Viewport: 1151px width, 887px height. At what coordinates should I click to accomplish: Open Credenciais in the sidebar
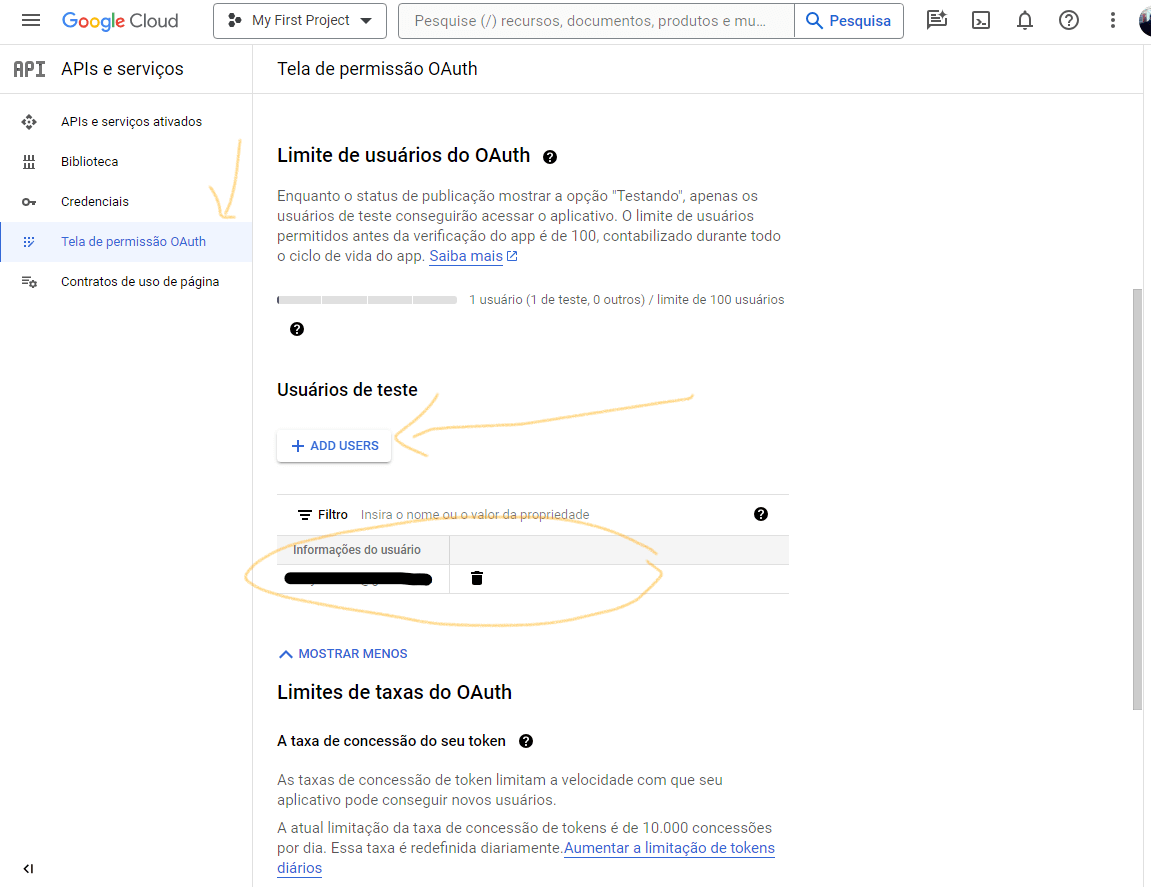click(x=94, y=202)
